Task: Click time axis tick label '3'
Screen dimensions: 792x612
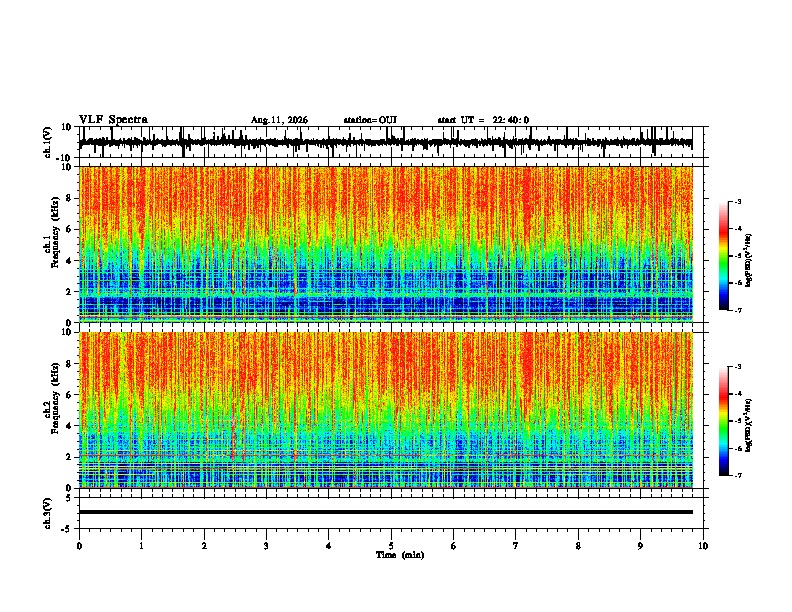Action: (266, 546)
